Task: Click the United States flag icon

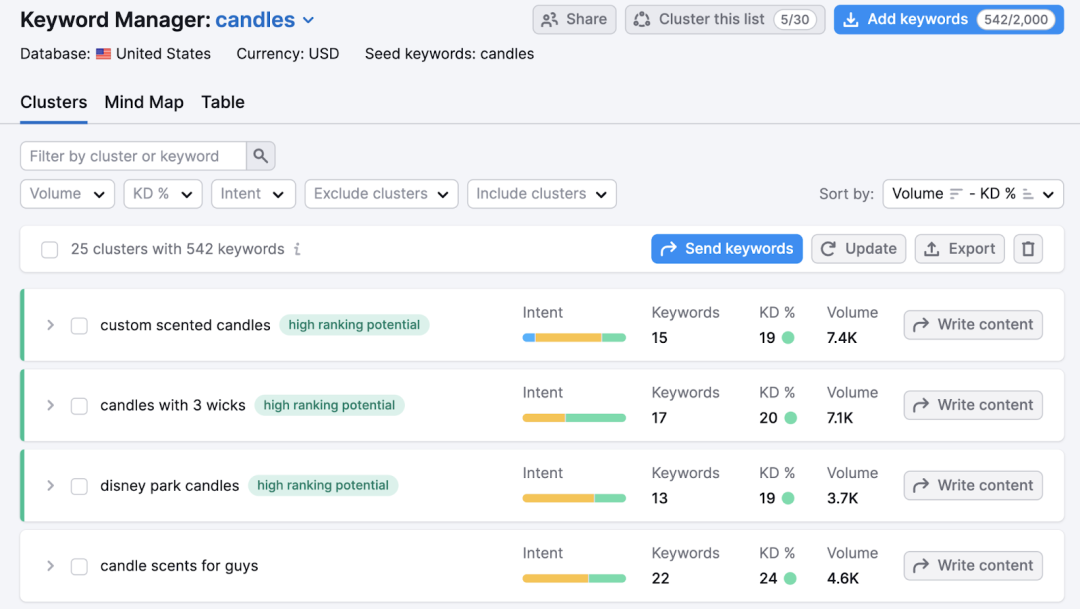Action: (103, 54)
